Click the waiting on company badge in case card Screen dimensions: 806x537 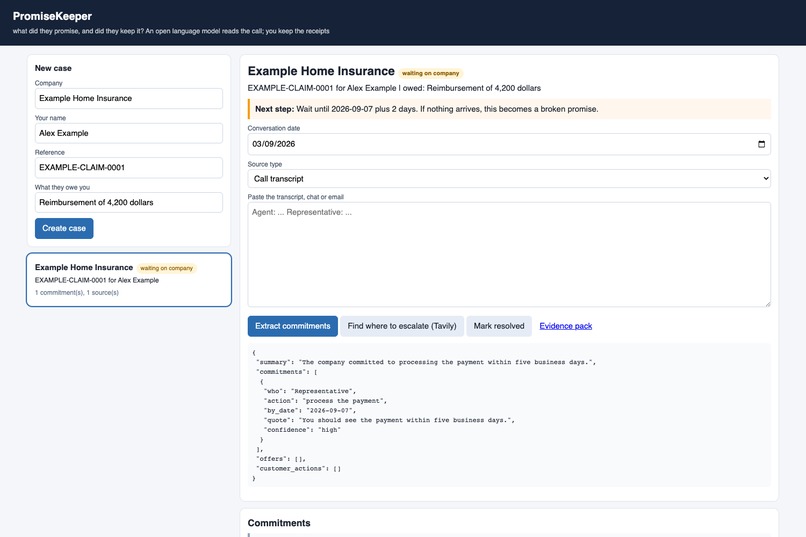point(167,268)
